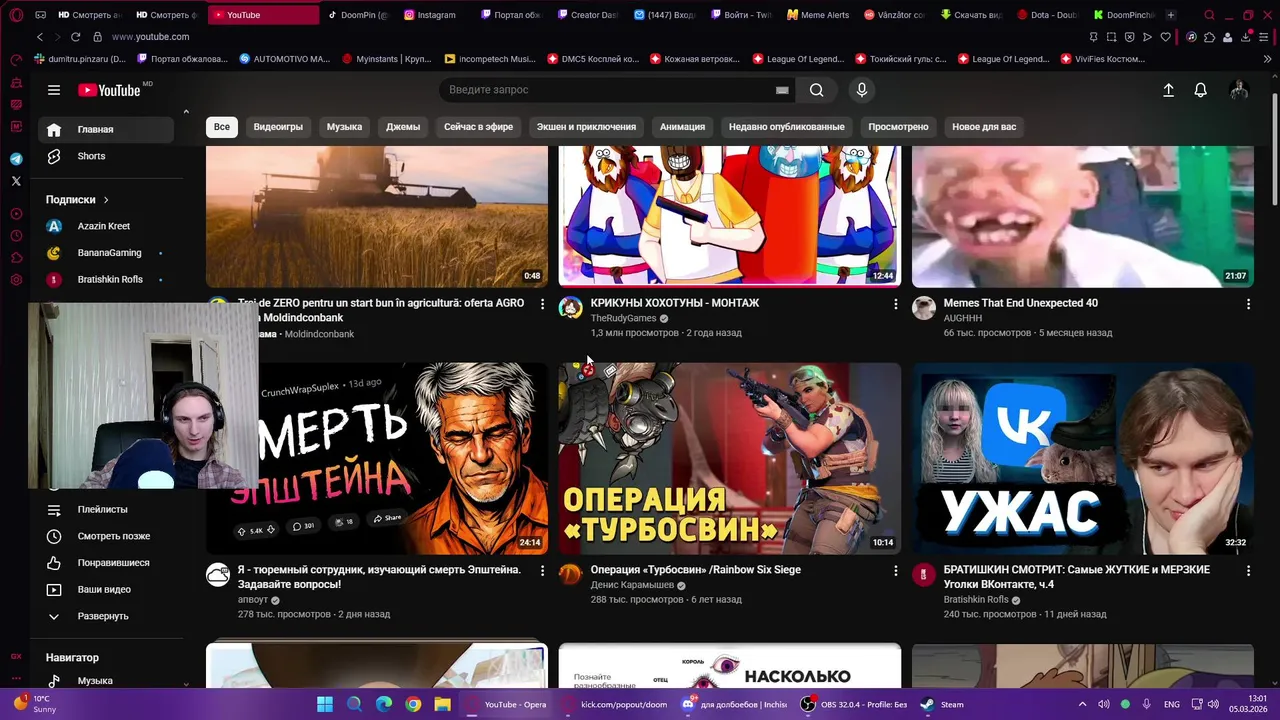Activate voice search microphone

click(862, 90)
